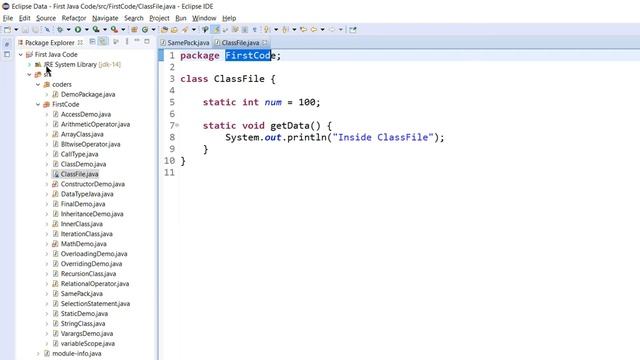Select StaticDemo.java file
The height and width of the screenshot is (360, 640).
tap(84, 313)
